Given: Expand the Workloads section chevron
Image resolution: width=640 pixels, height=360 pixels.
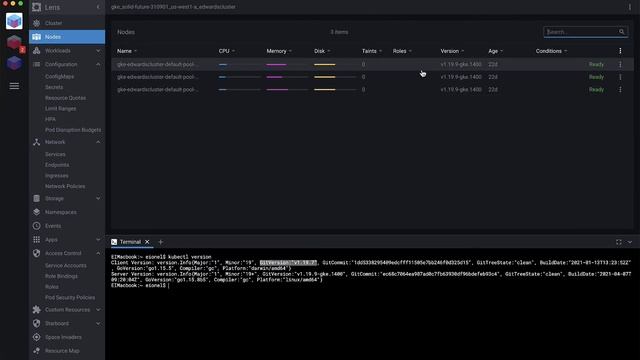Looking at the screenshot, I should [98, 51].
